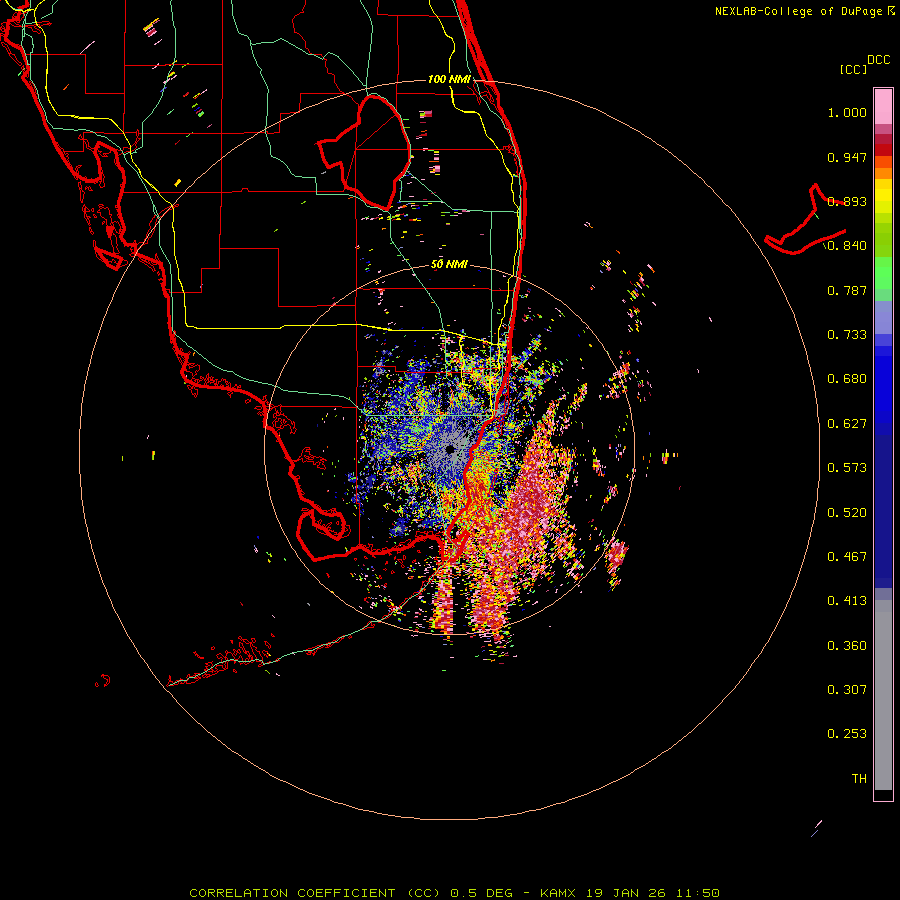Viewport: 900px width, 900px height.
Task: Select the 0.733 scale value
Action: click(847, 335)
